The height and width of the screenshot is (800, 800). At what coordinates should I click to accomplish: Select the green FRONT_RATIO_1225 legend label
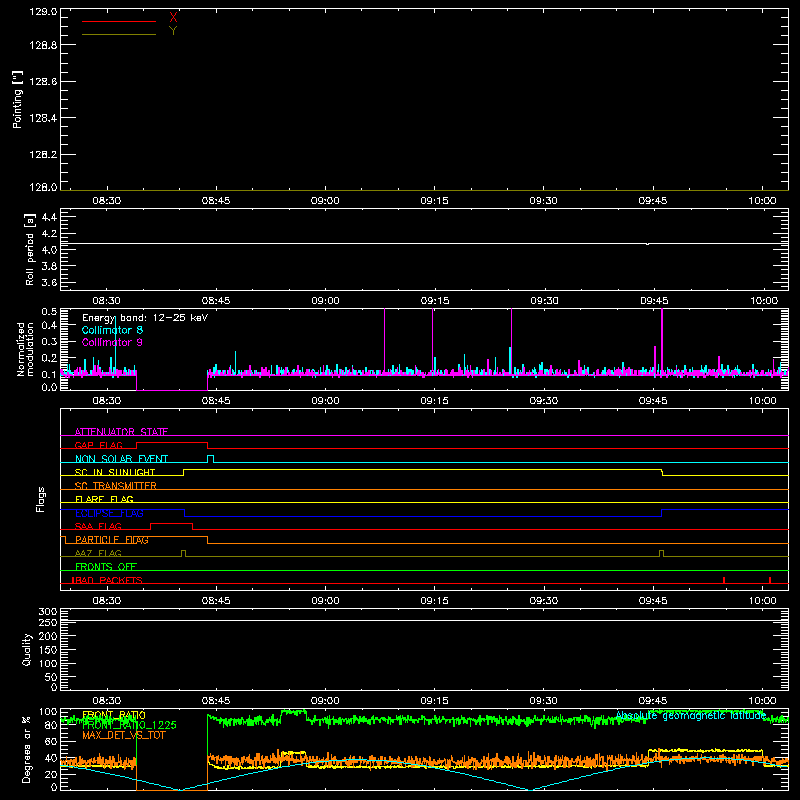click(x=129, y=725)
